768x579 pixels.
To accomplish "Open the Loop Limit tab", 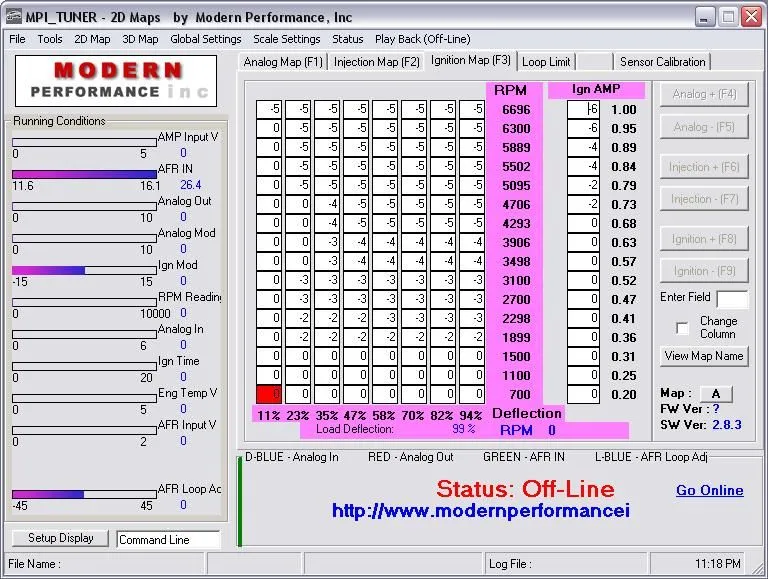I will click(x=546, y=62).
